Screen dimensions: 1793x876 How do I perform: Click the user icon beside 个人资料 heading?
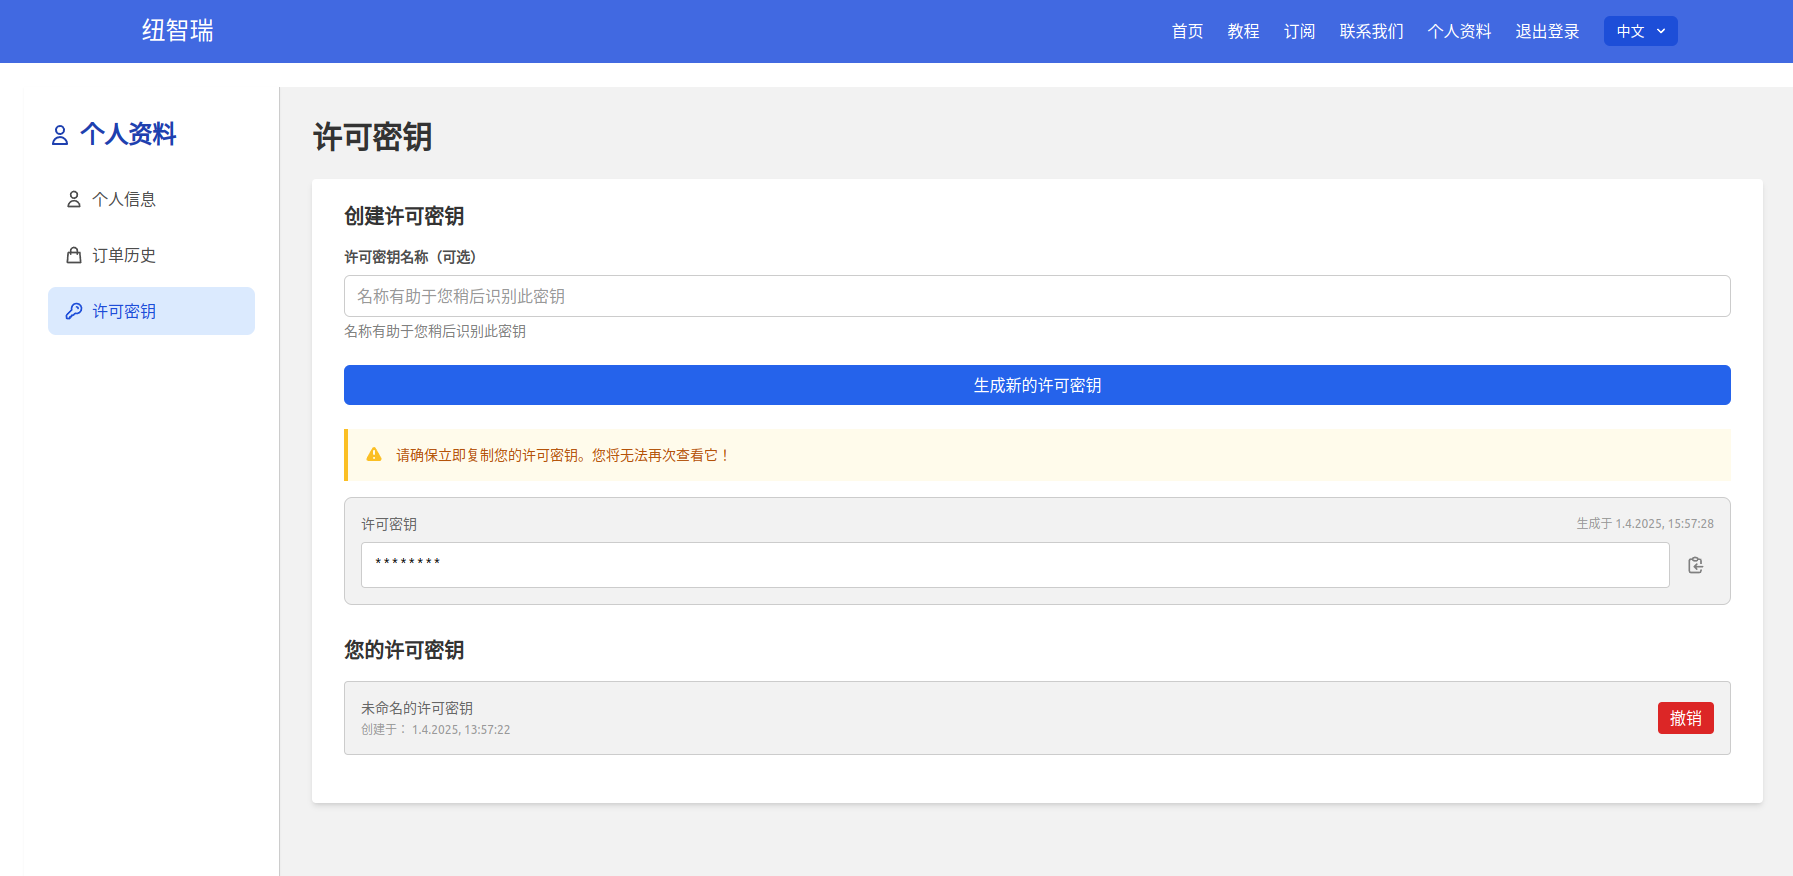(x=60, y=135)
